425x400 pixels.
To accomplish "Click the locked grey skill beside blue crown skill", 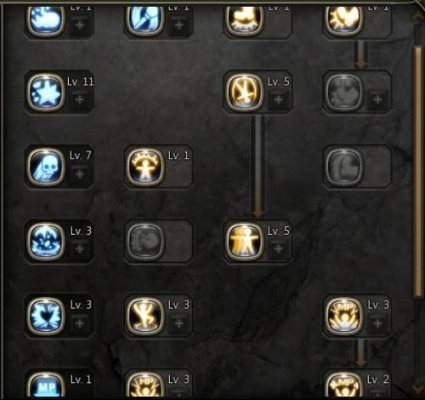I will (145, 241).
